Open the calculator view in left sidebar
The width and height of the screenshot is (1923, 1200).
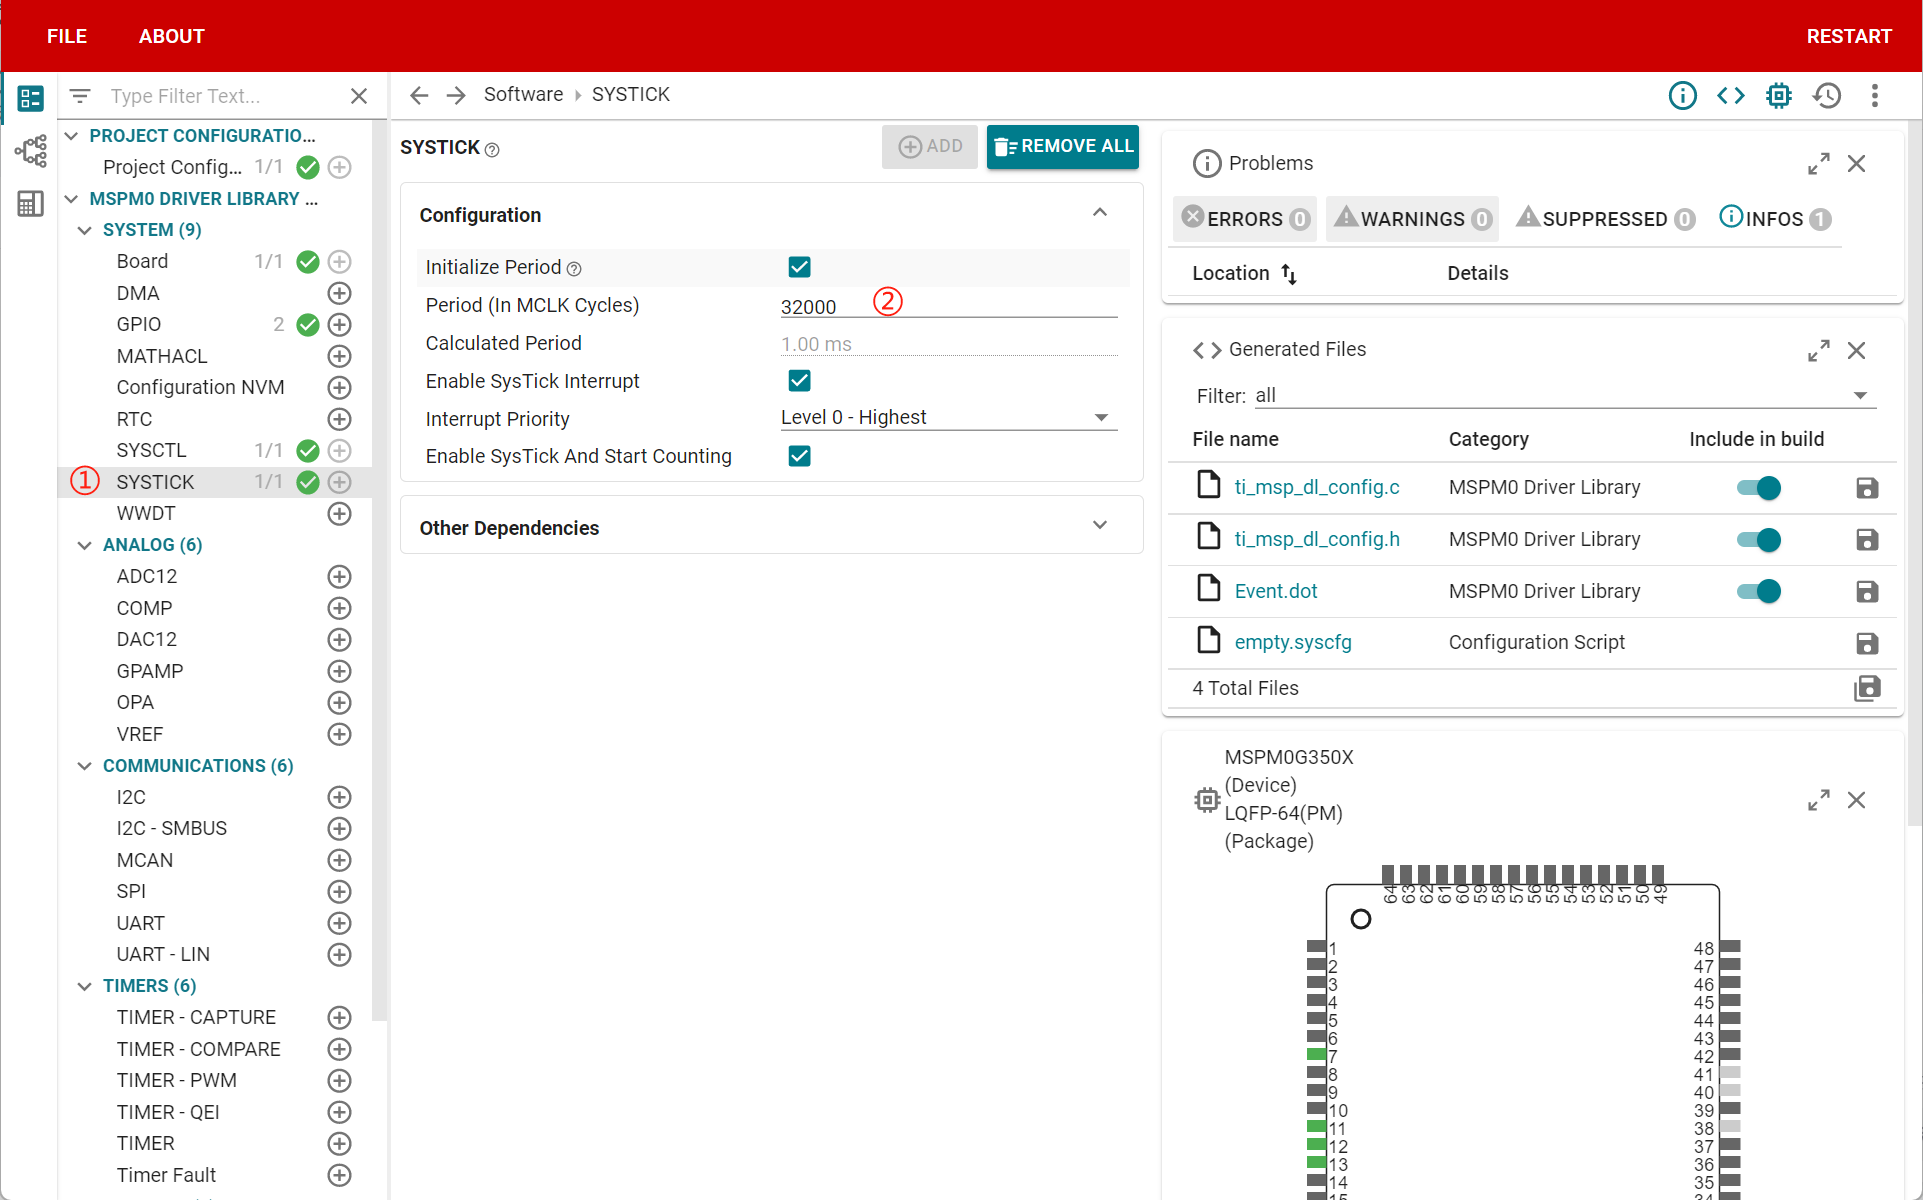pos(30,204)
